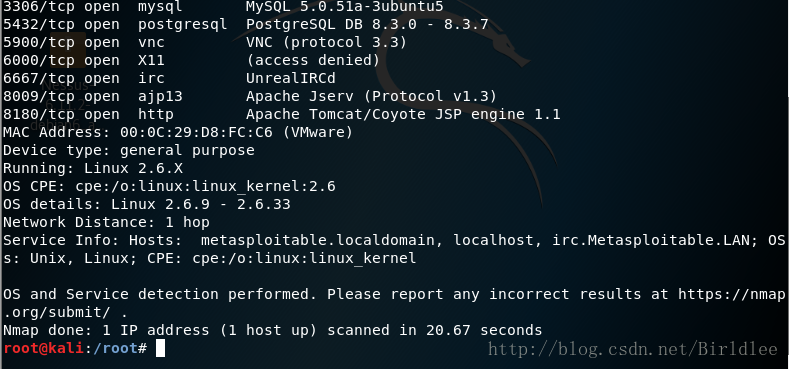This screenshot has width=789, height=369.
Task: Select the Network Distance: 1 hop line
Action: tap(106, 223)
